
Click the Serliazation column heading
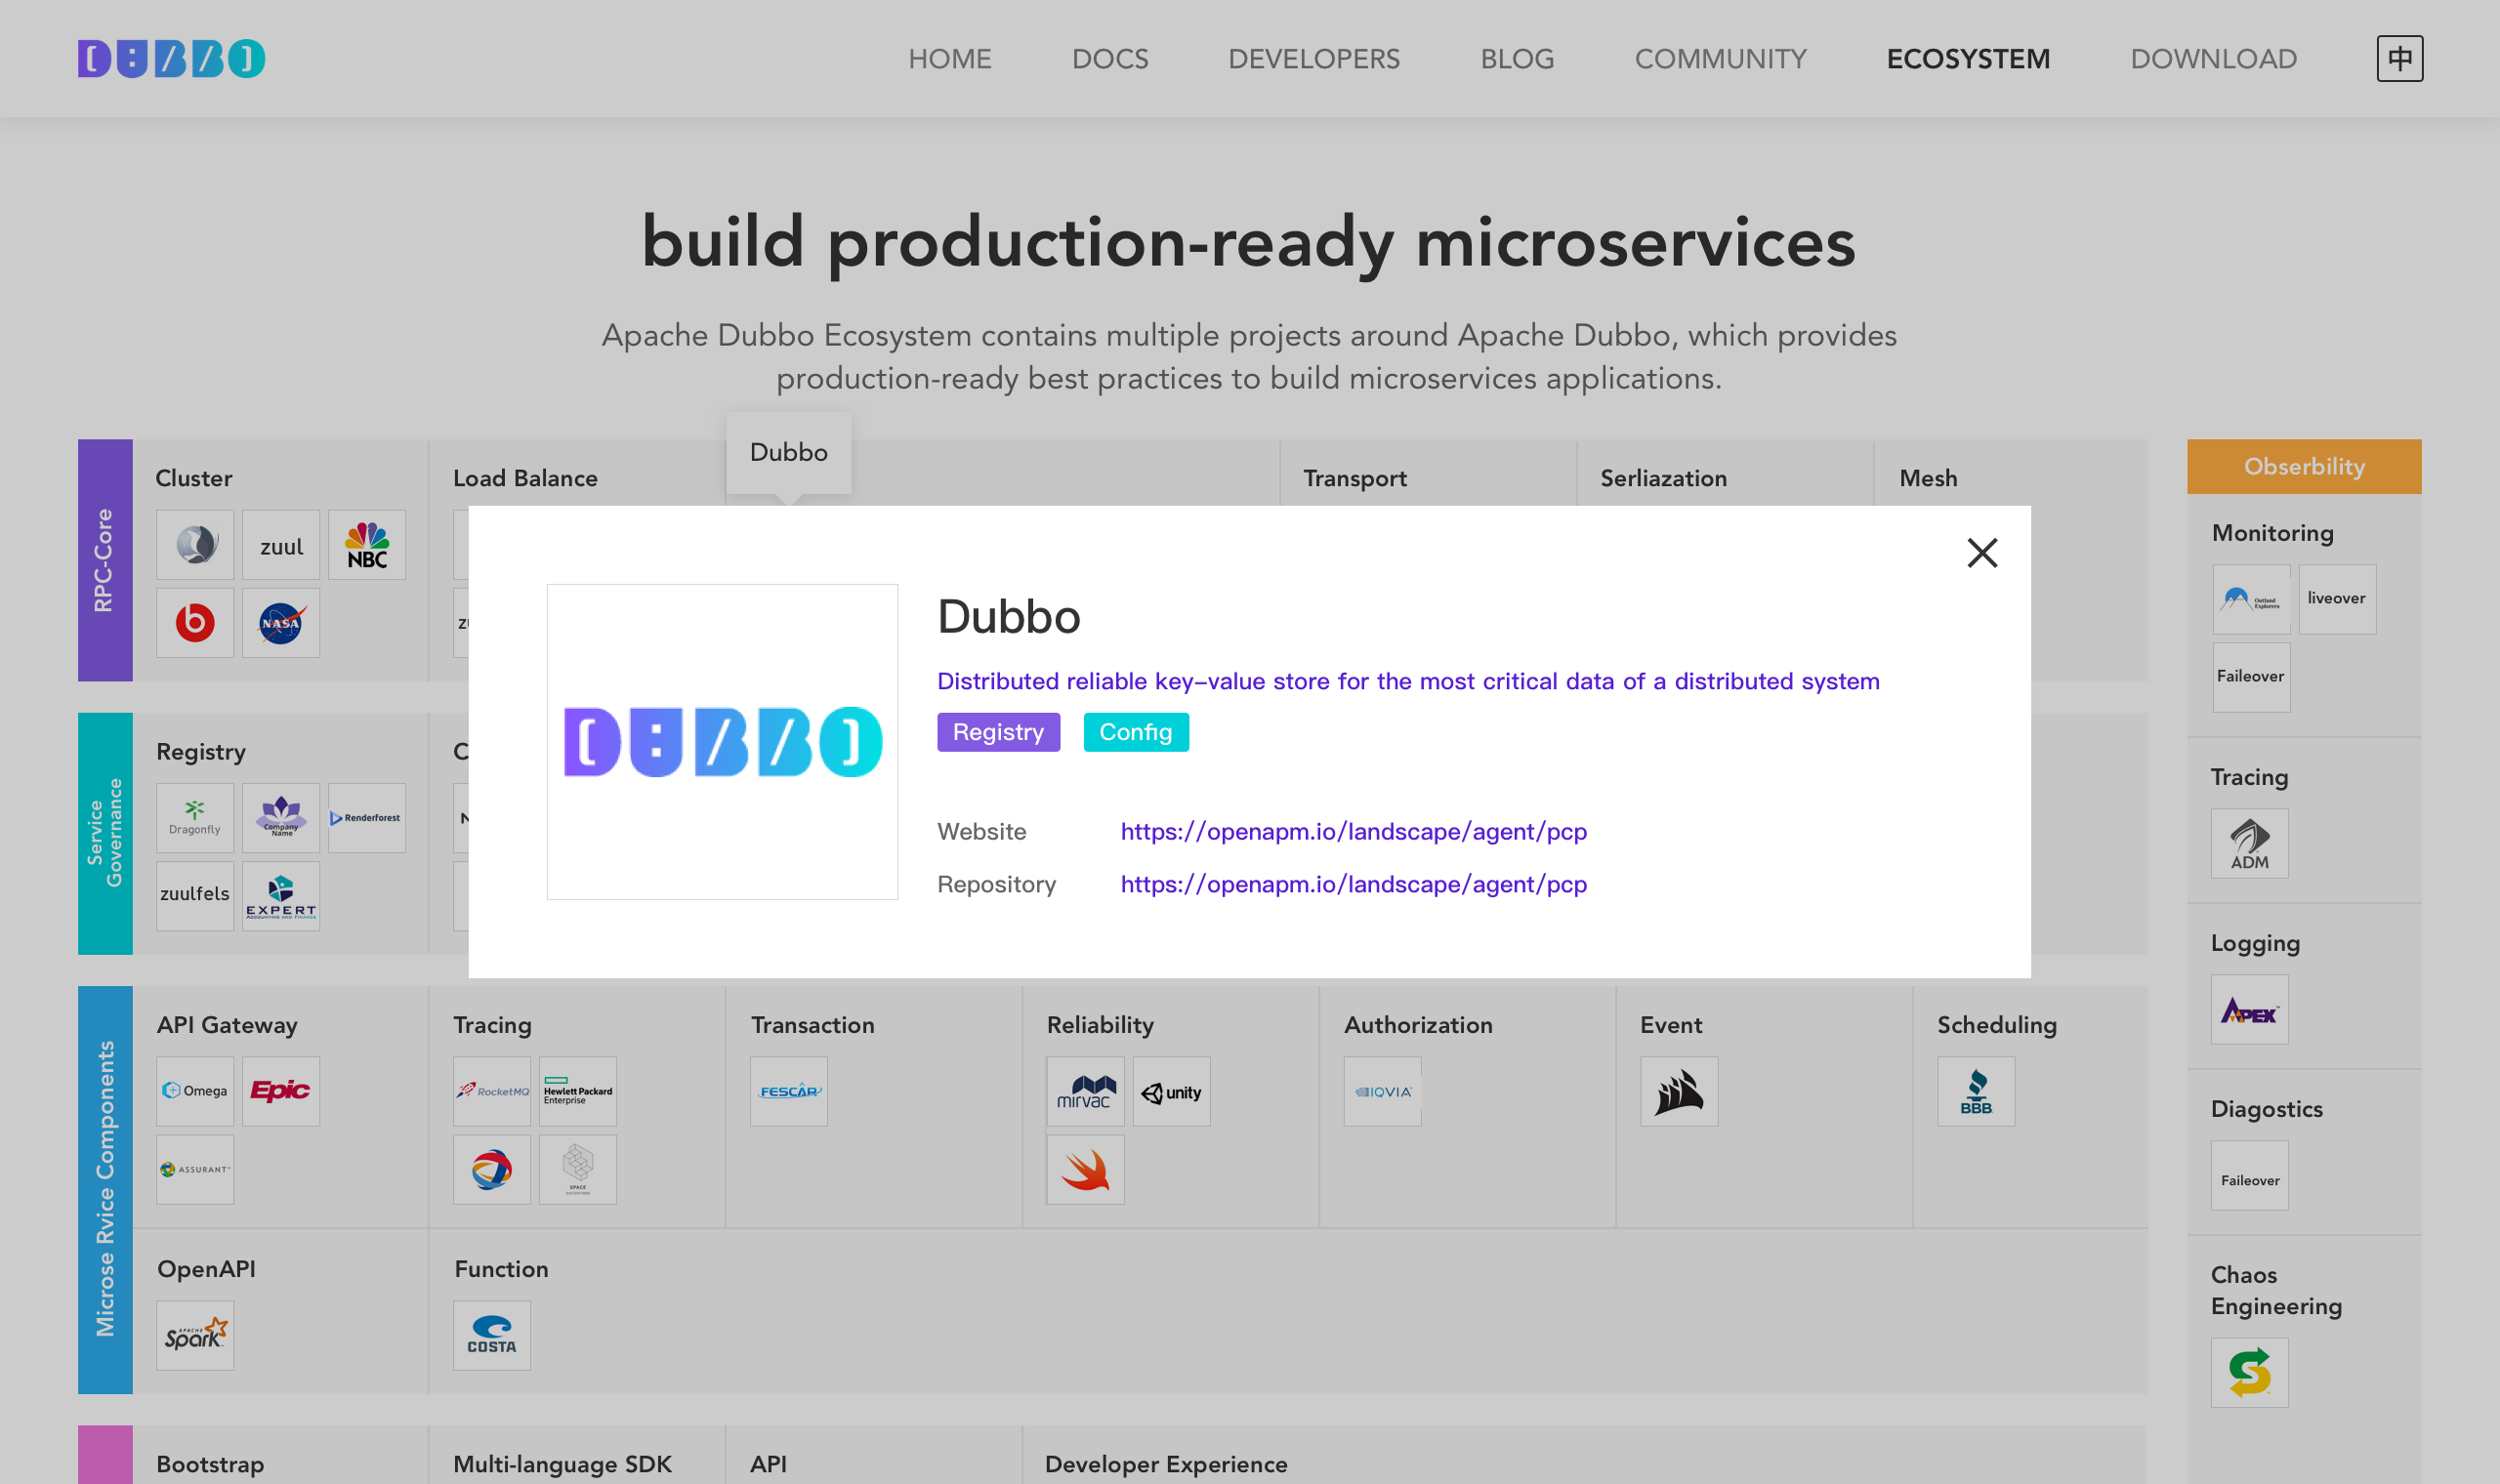tap(1663, 478)
